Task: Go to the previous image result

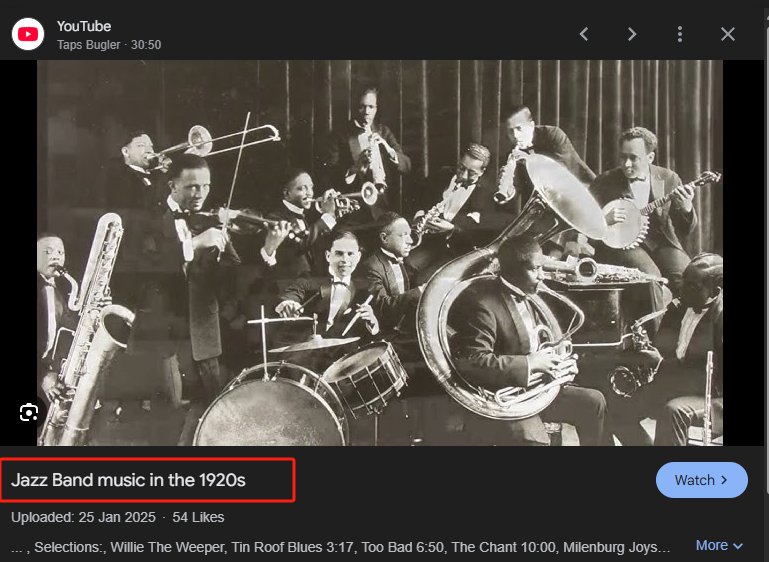Action: click(584, 34)
